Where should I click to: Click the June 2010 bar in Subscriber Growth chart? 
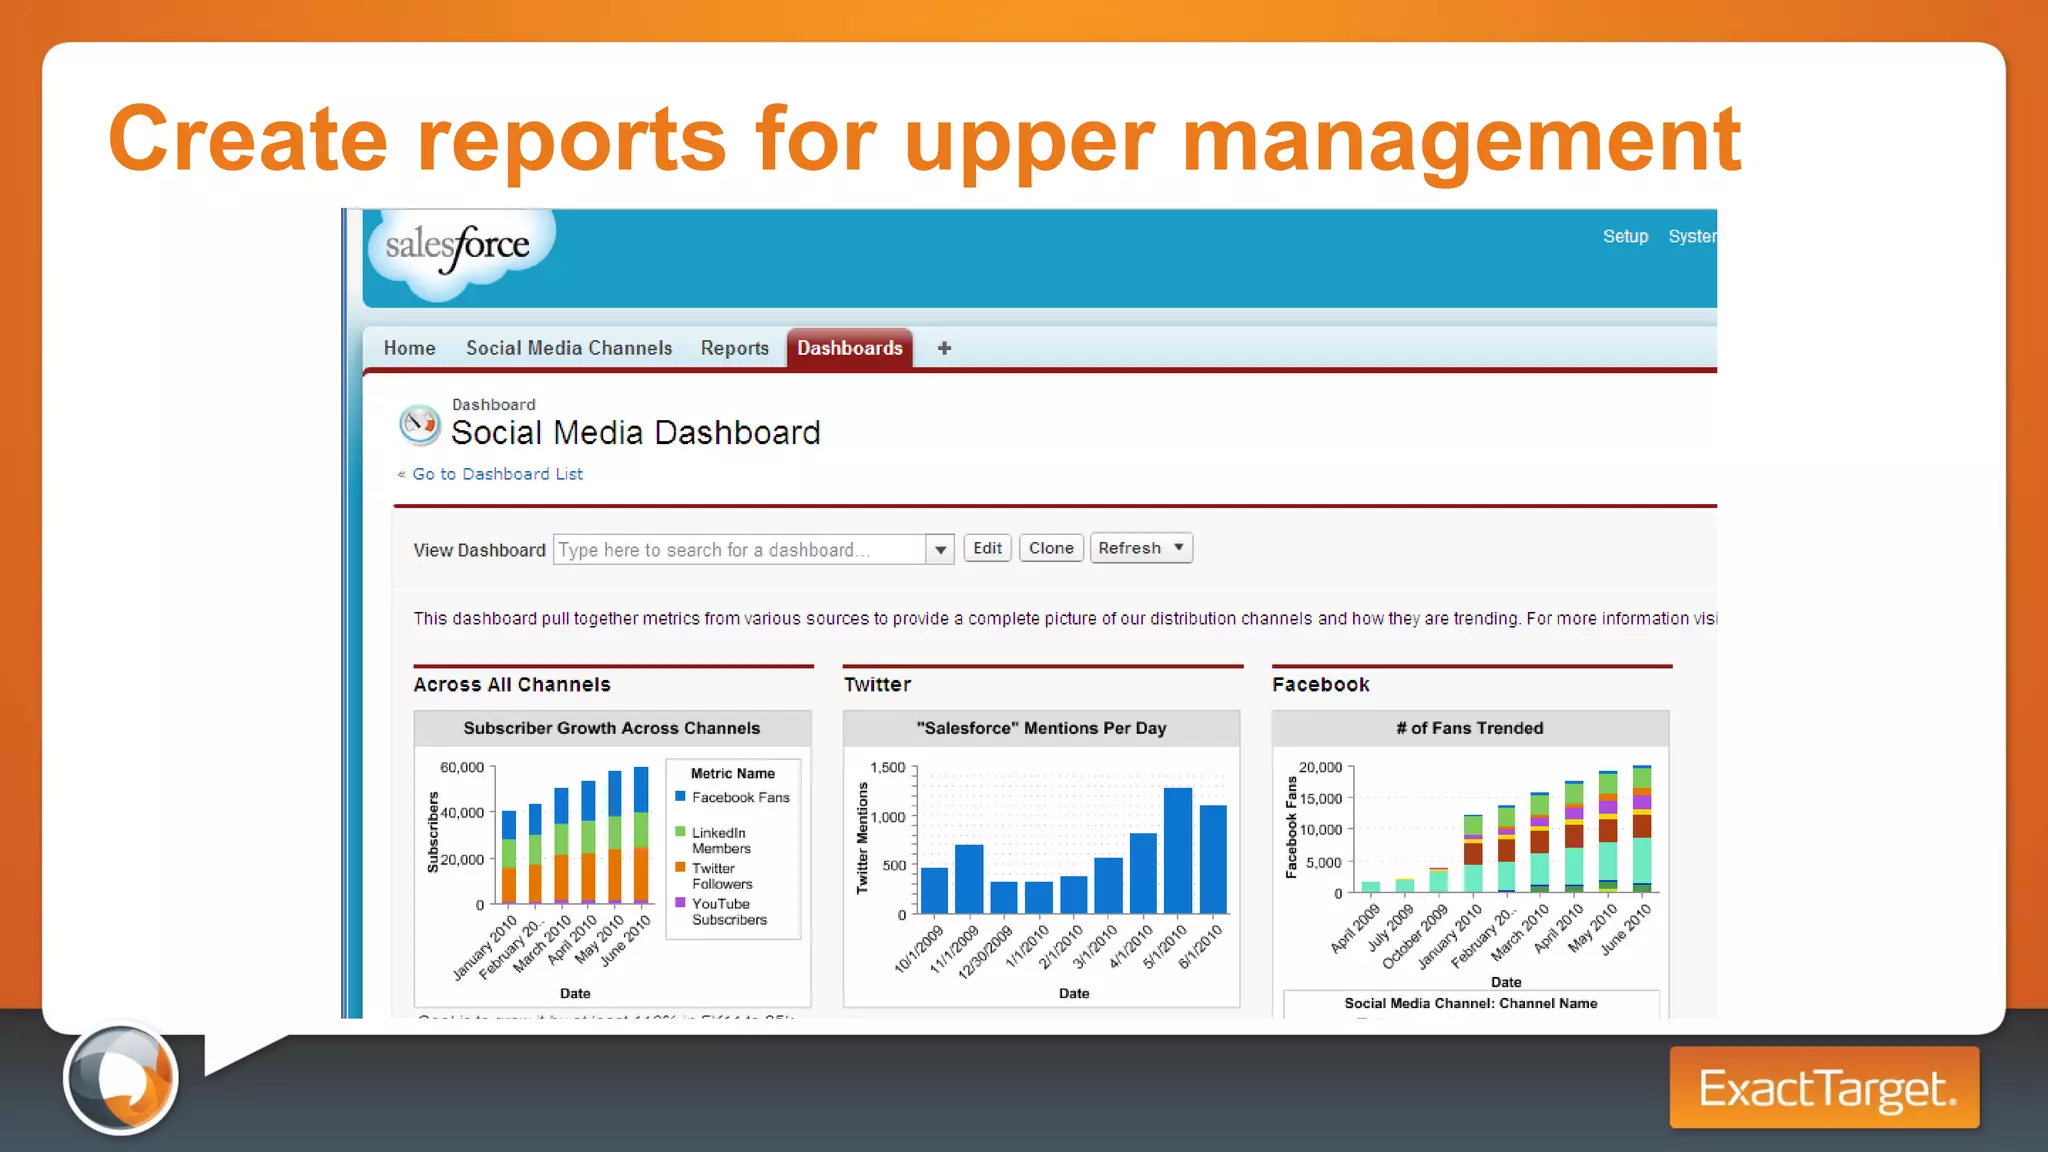641,835
